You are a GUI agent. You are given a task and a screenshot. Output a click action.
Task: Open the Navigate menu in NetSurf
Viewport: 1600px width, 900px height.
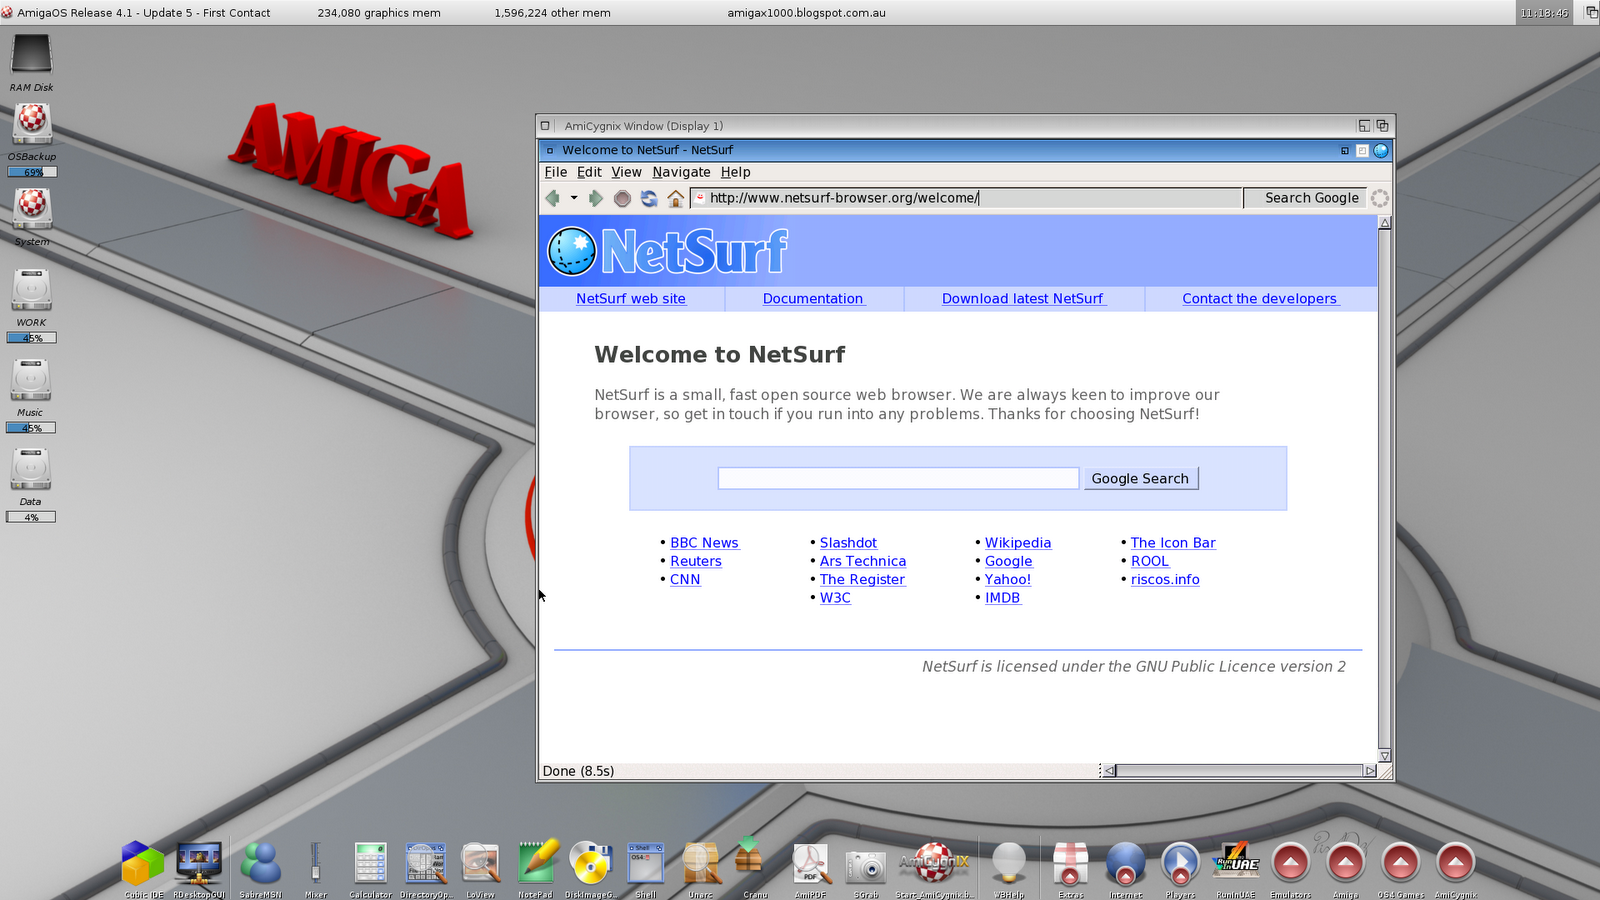(681, 172)
